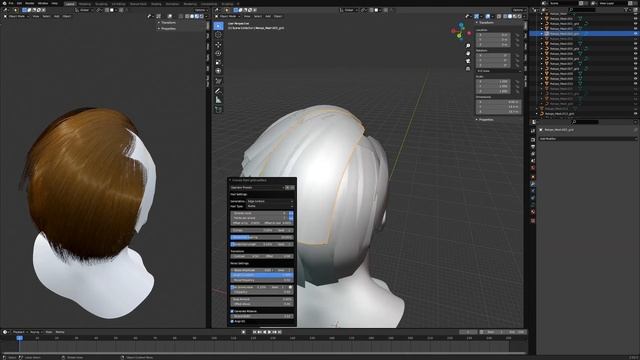The width and height of the screenshot is (640, 360).
Task: Switch to the Shading workspace tab
Action: 156,4
